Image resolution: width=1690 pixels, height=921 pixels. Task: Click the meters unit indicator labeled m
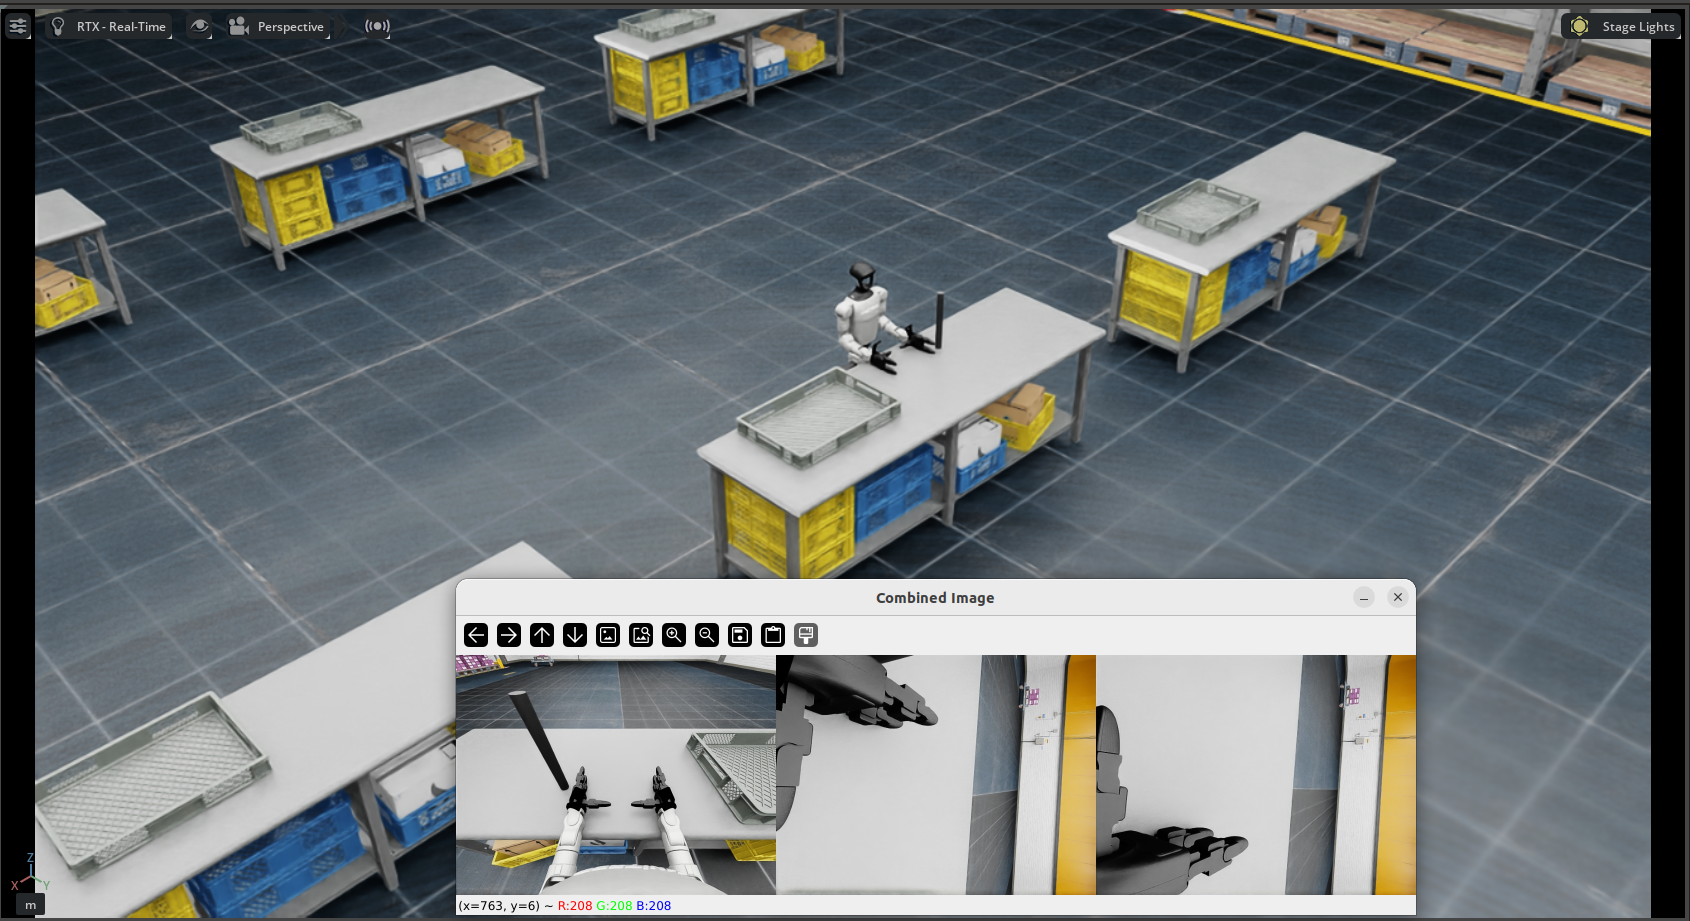click(x=30, y=905)
